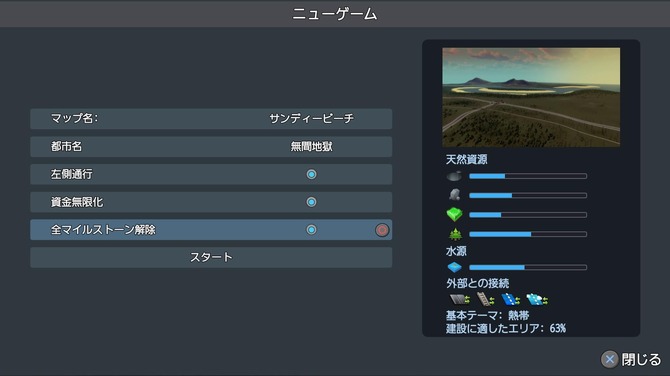
Task: Start the game with スタート button
Action: (211, 257)
